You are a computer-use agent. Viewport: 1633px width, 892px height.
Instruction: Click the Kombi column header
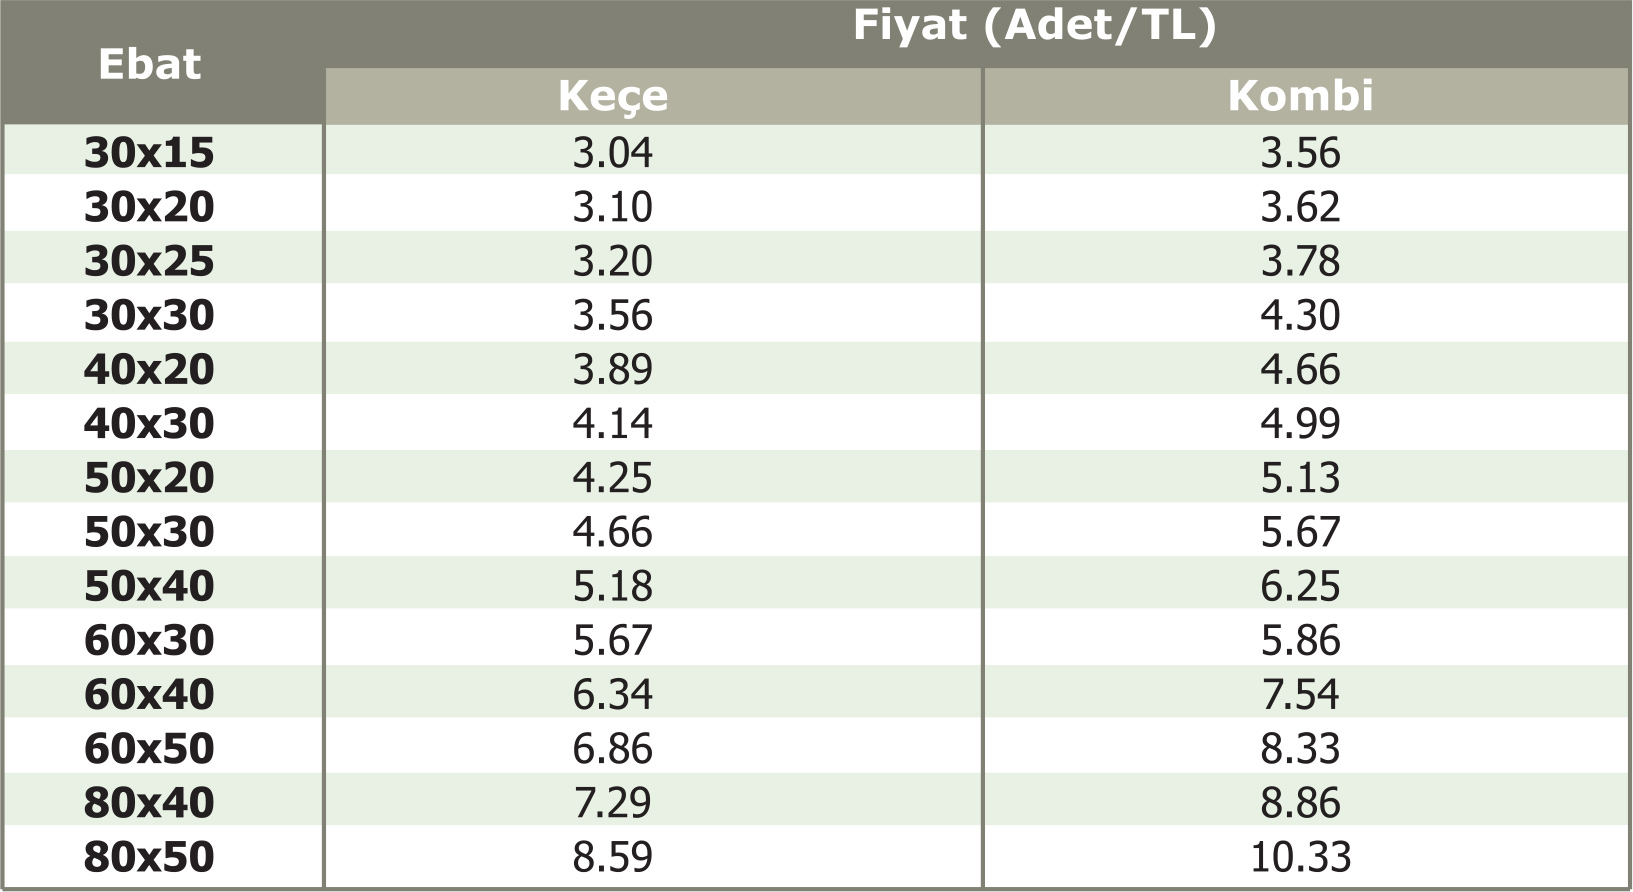tap(1300, 96)
